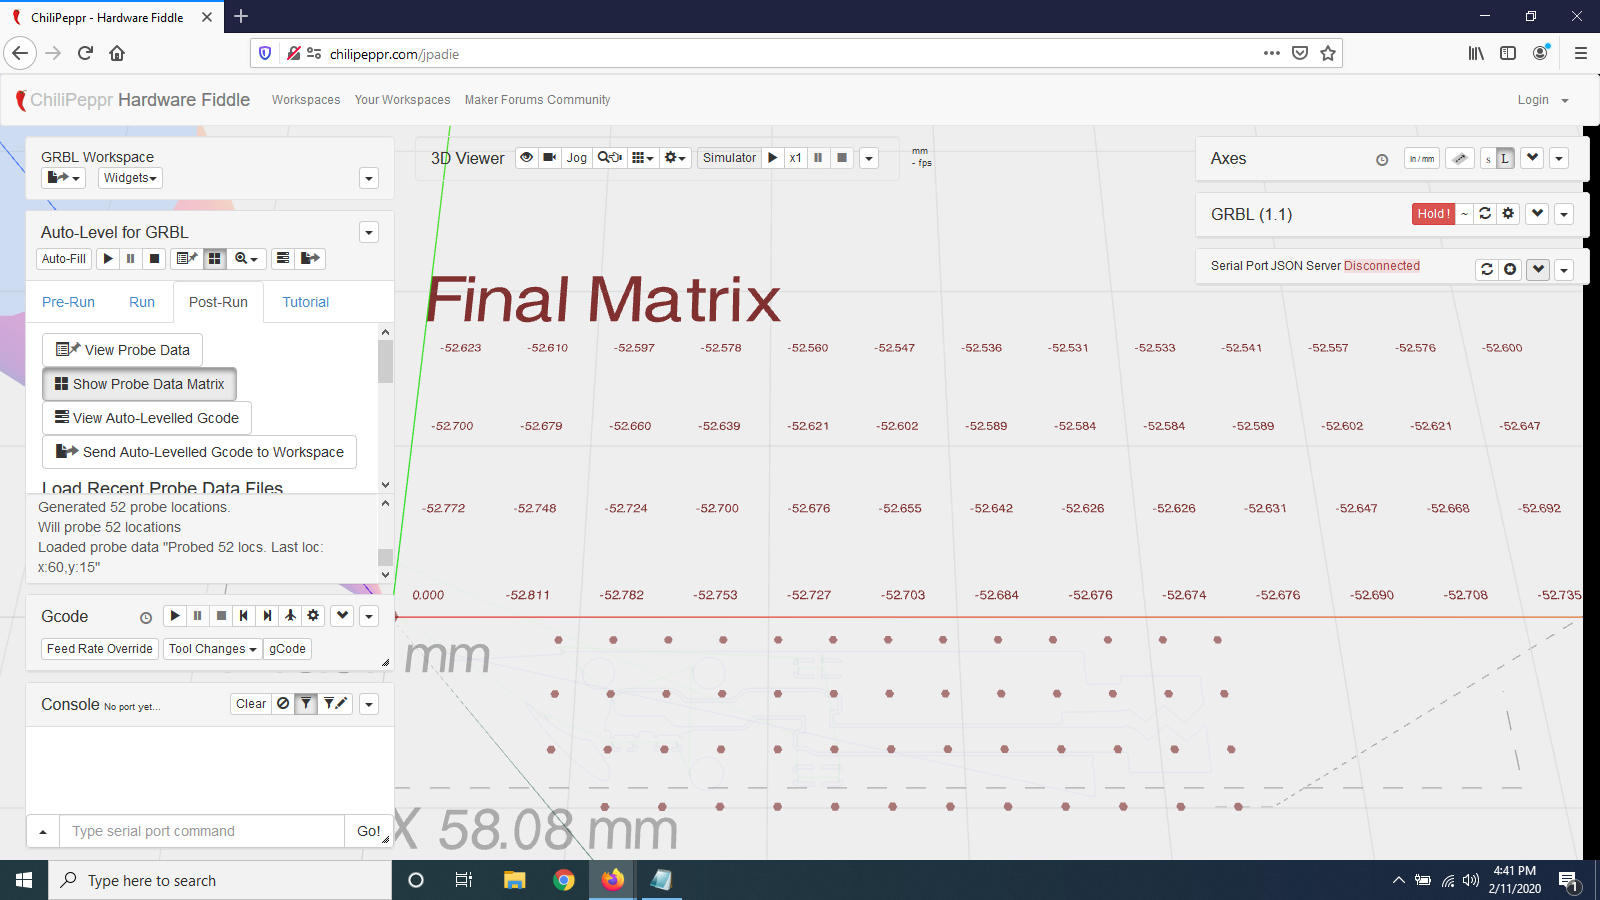Start the Auto-Level probing run with Play

[108, 258]
